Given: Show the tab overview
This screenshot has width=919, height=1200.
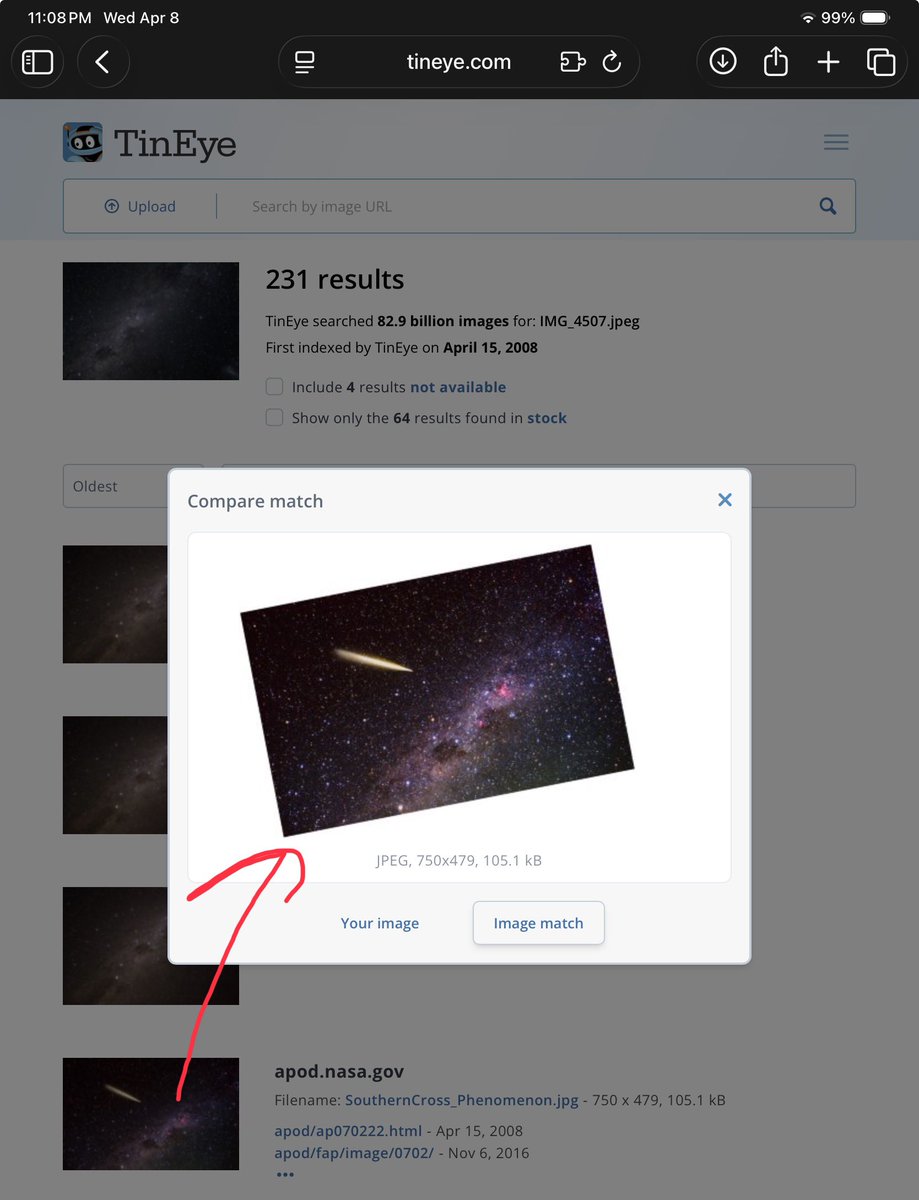Looking at the screenshot, I should pyautogui.click(x=881, y=62).
